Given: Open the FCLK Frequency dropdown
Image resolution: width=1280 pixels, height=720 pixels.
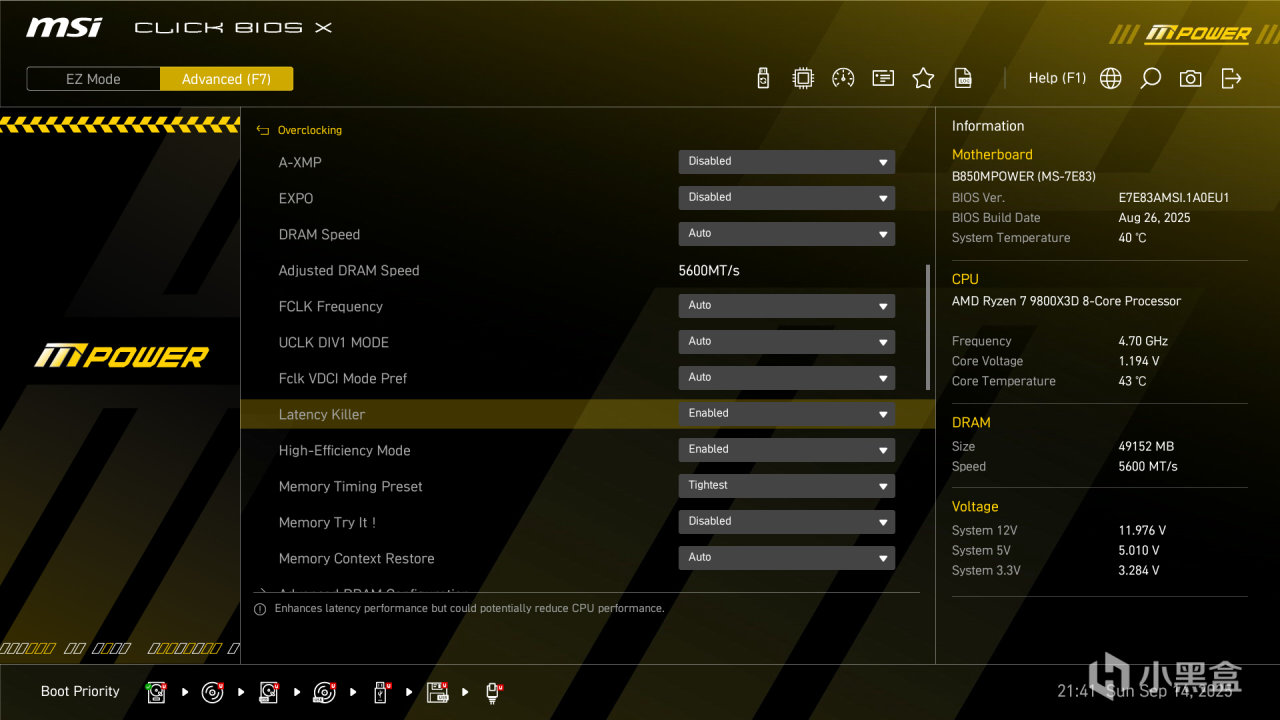Looking at the screenshot, I should click(787, 306).
